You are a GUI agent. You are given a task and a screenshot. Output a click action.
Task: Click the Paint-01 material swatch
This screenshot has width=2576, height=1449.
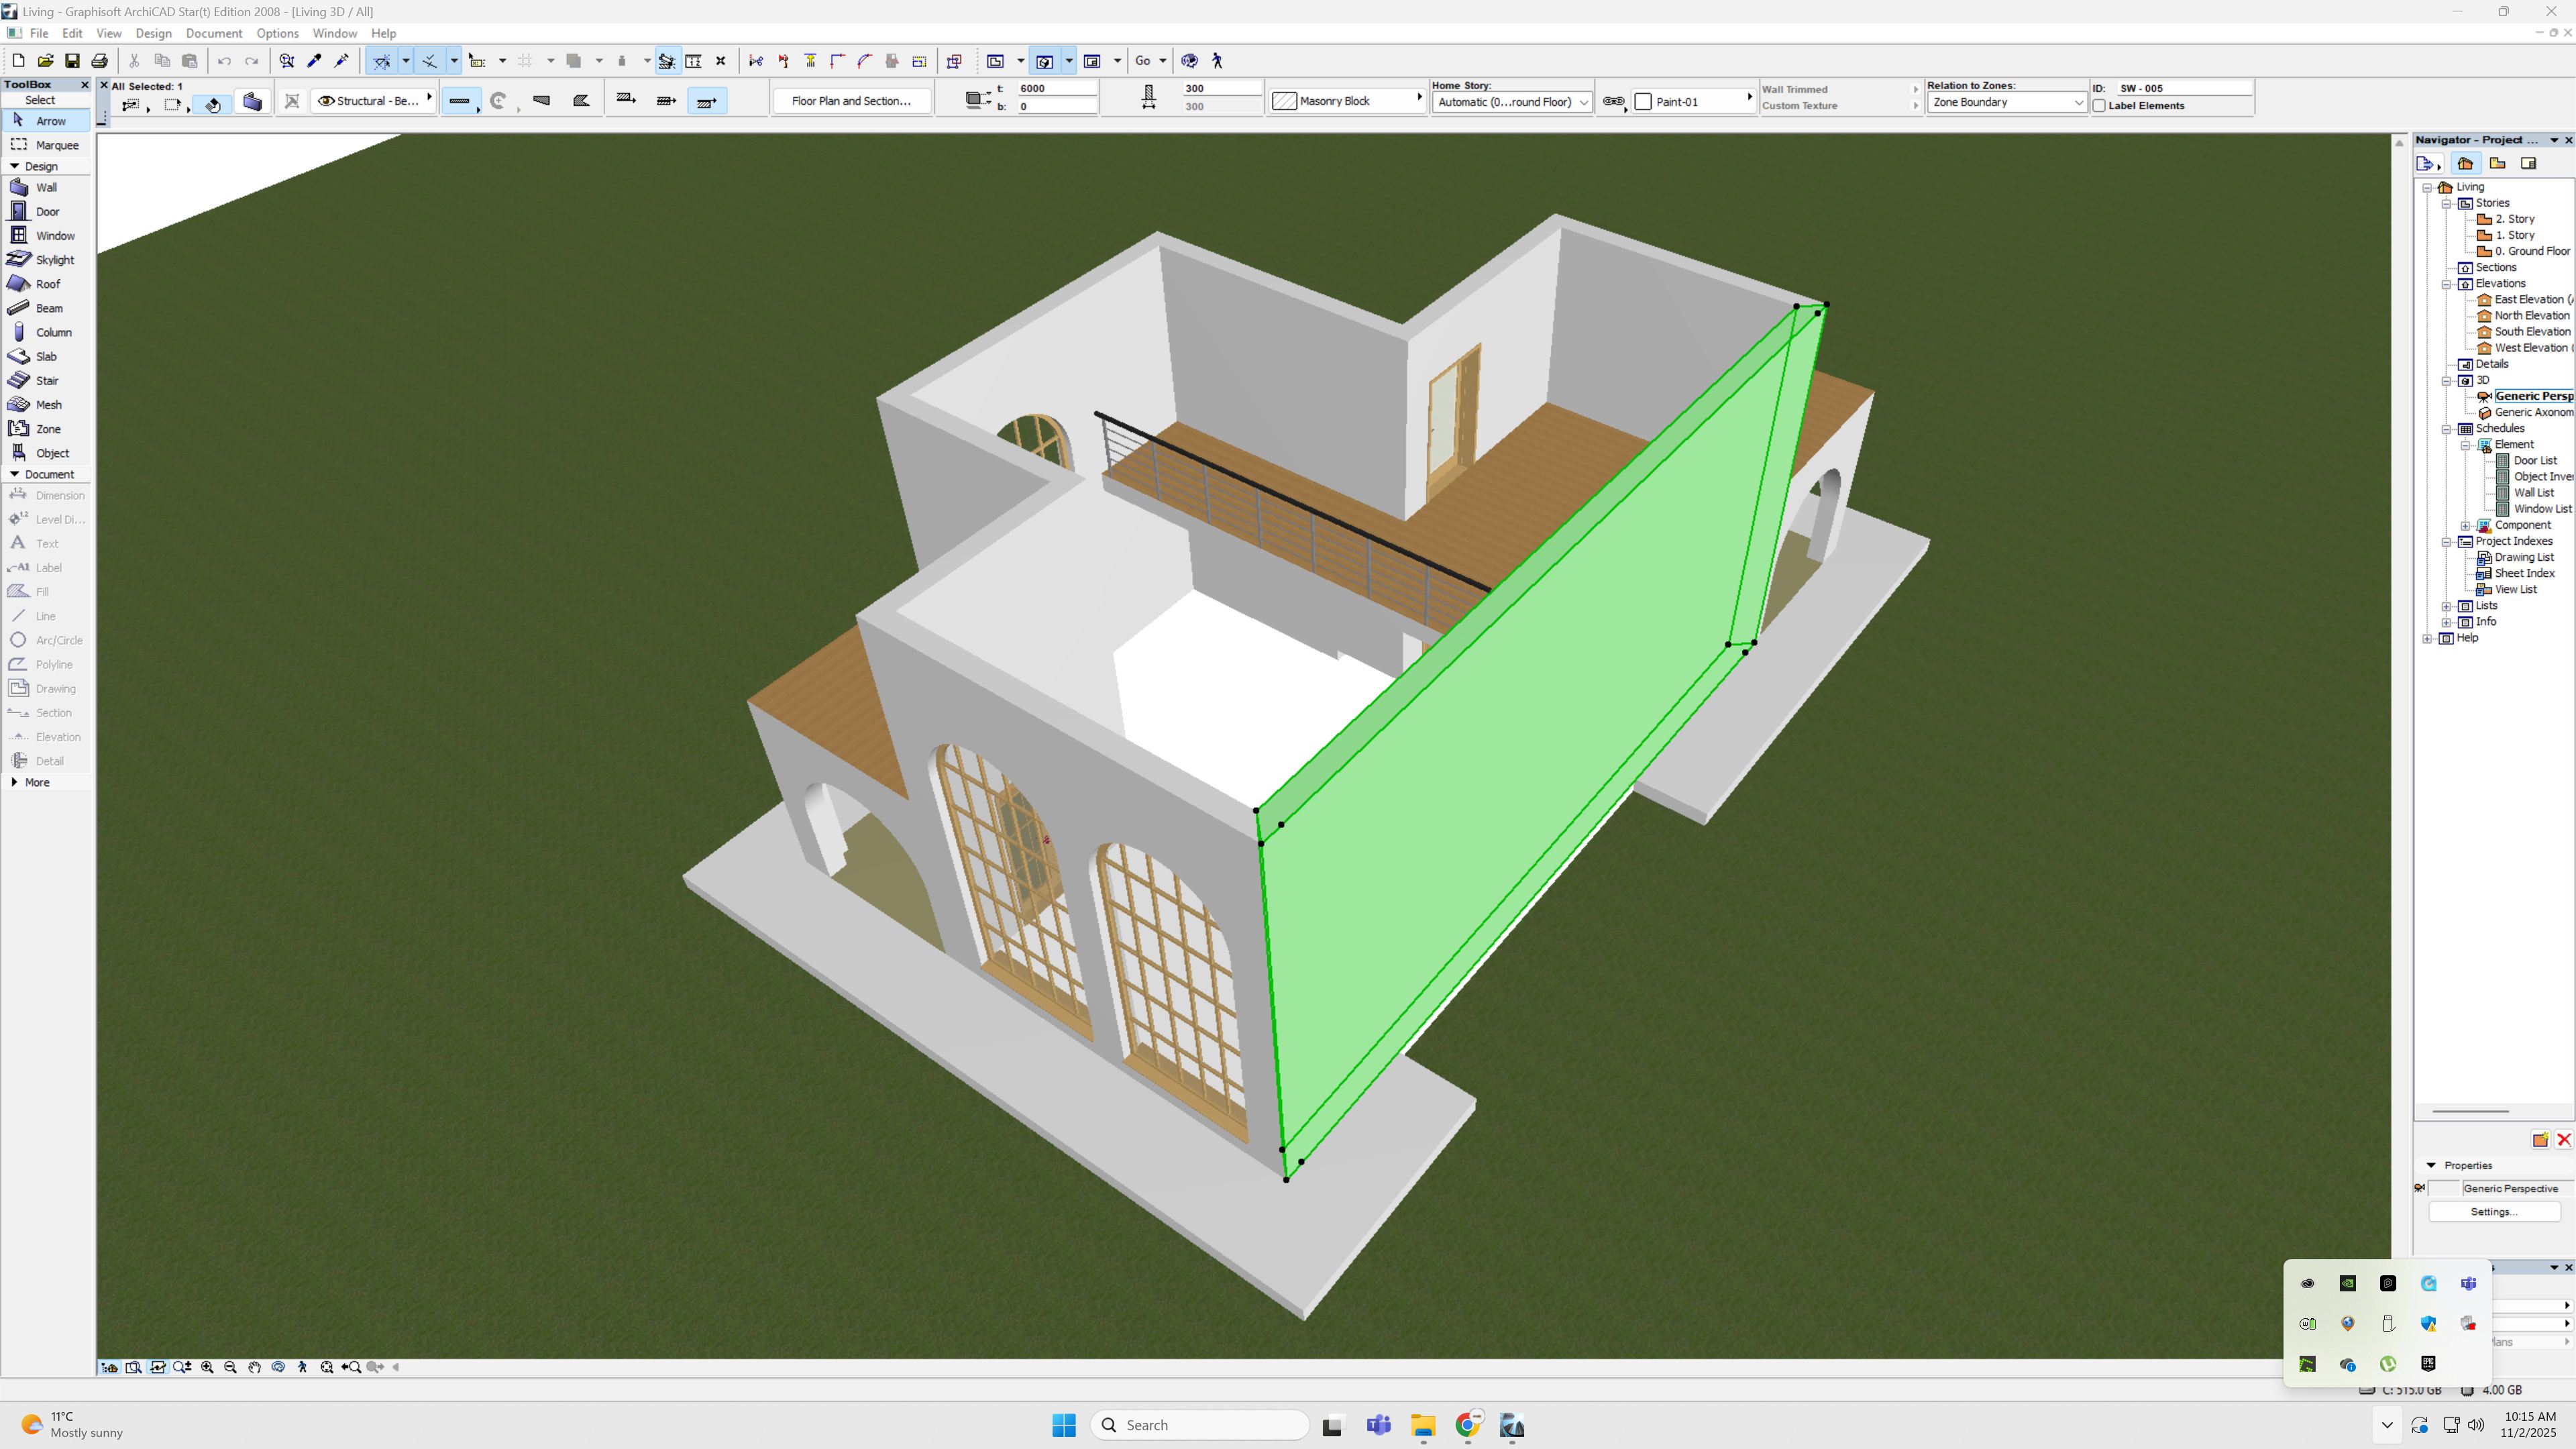pyautogui.click(x=1643, y=102)
